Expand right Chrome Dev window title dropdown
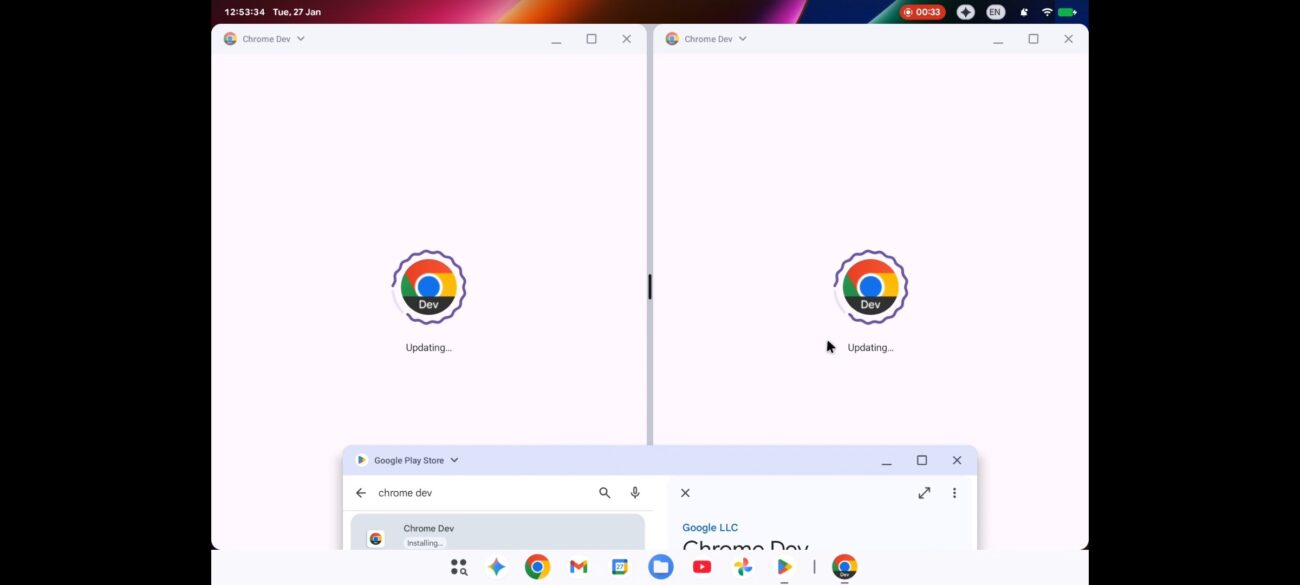Image resolution: width=1300 pixels, height=585 pixels. pyautogui.click(x=742, y=39)
